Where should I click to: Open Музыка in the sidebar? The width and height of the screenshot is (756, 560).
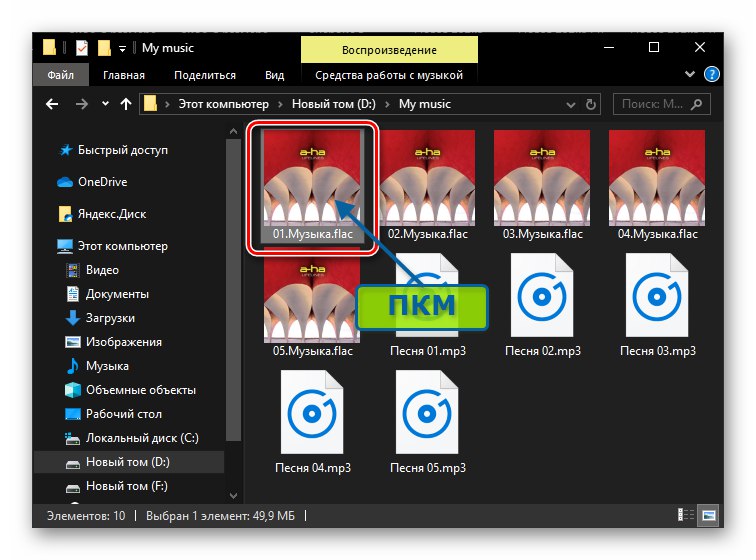click(x=107, y=366)
